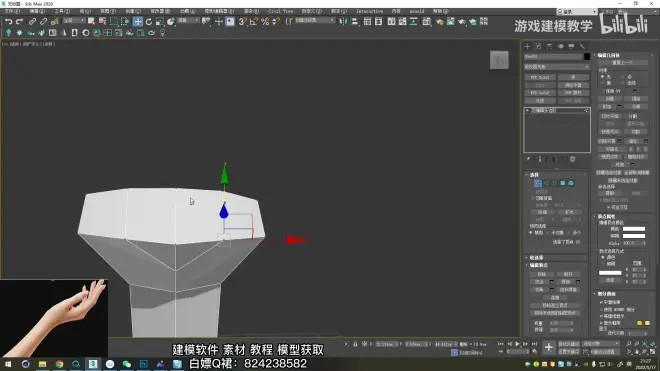Click 移除孤立顶点 button
The width and height of the screenshot is (660, 371).
coord(555,305)
